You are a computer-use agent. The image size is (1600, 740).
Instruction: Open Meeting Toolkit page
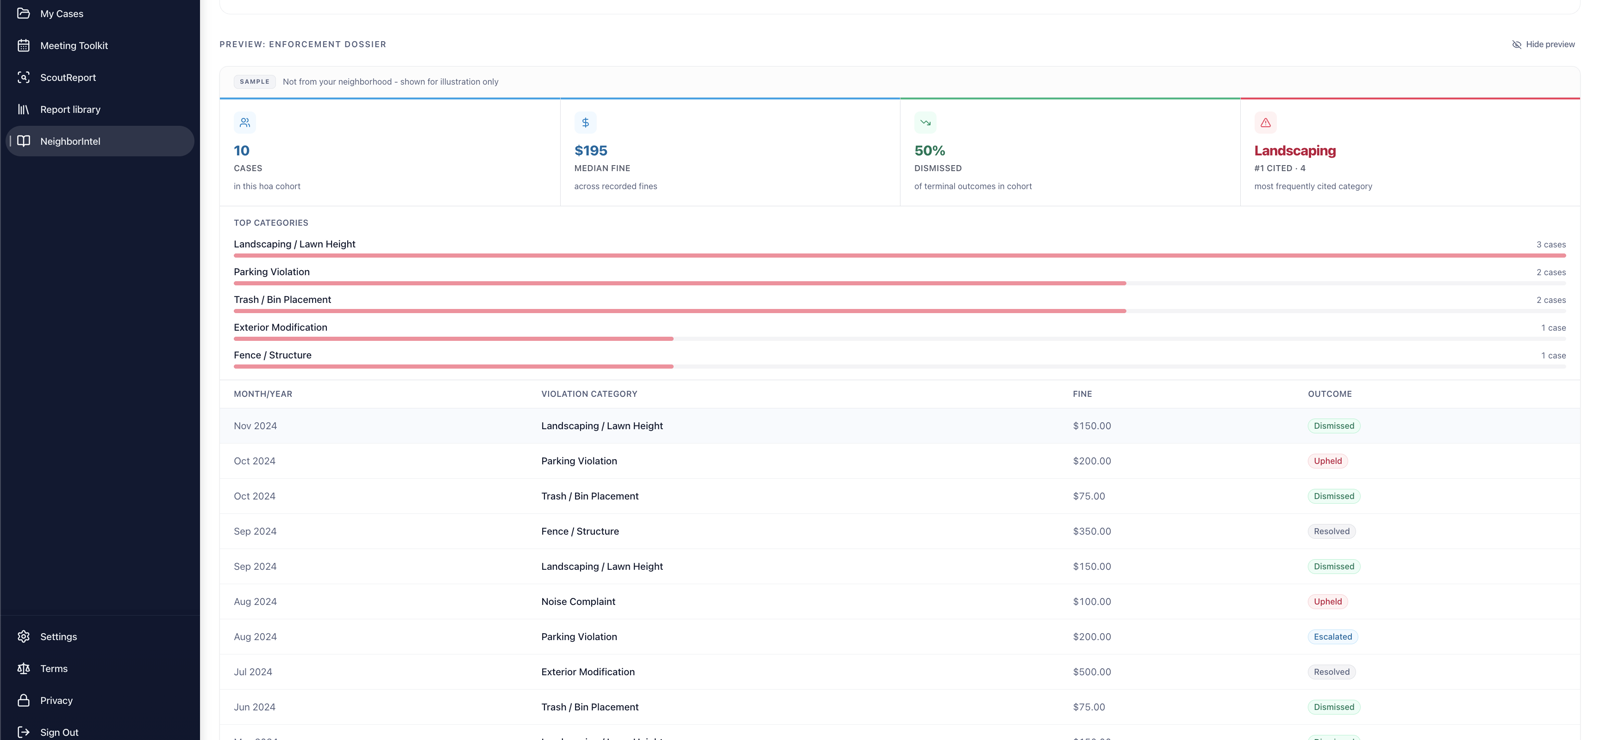coord(100,46)
